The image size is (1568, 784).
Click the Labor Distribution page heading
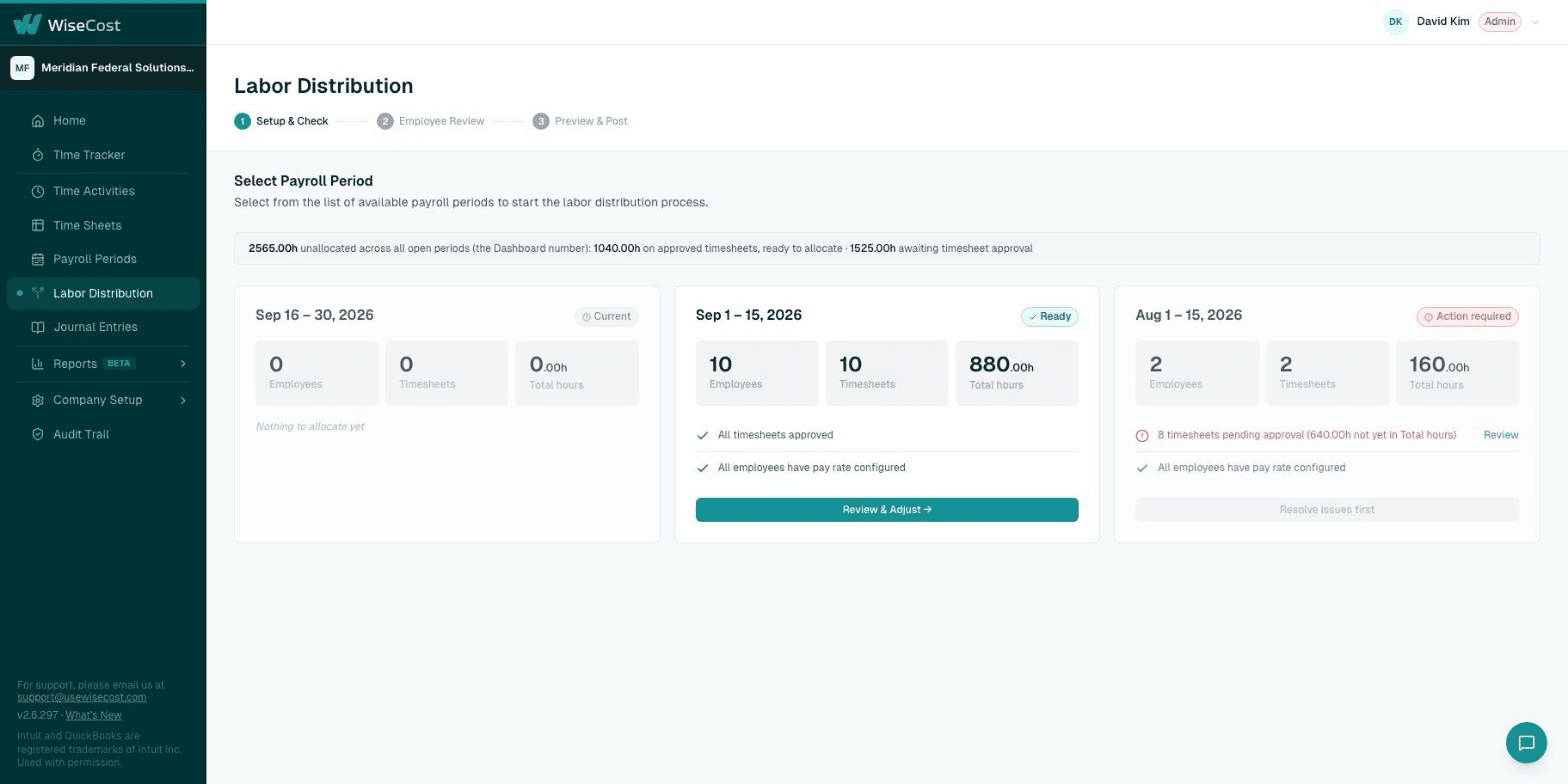[x=323, y=86]
